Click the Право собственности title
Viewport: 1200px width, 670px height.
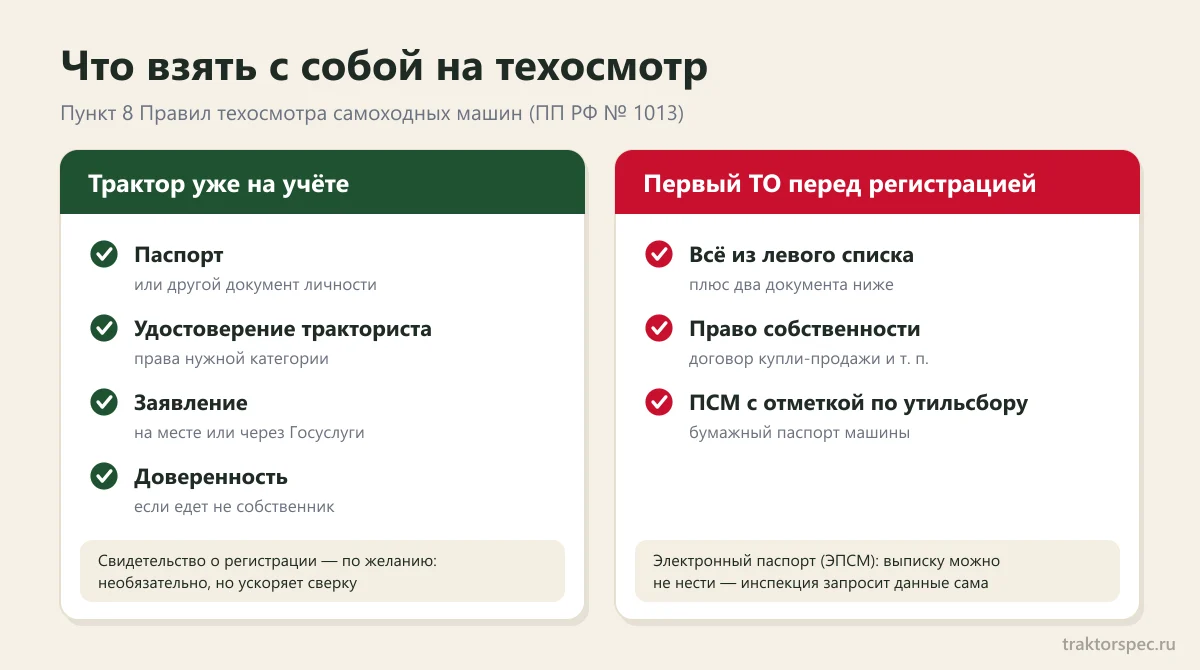click(x=804, y=329)
